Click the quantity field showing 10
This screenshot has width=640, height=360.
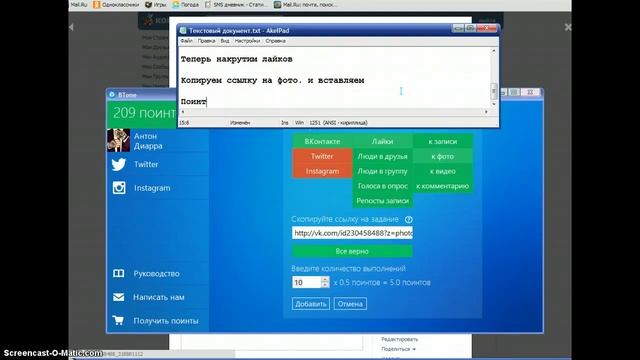[x=307, y=282]
